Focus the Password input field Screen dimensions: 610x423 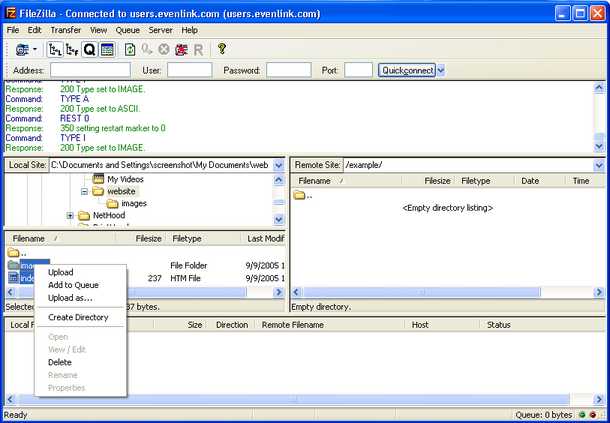[289, 70]
